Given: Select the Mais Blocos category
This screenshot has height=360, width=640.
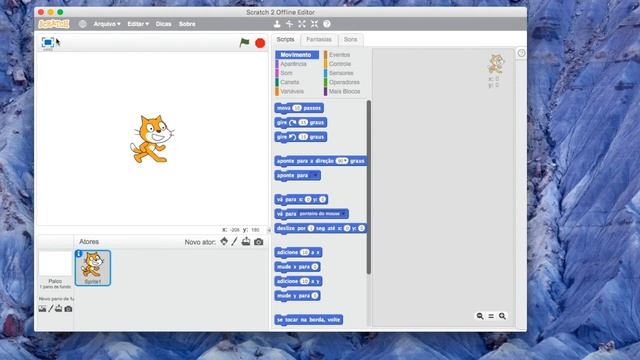Looking at the screenshot, I should coord(344,91).
